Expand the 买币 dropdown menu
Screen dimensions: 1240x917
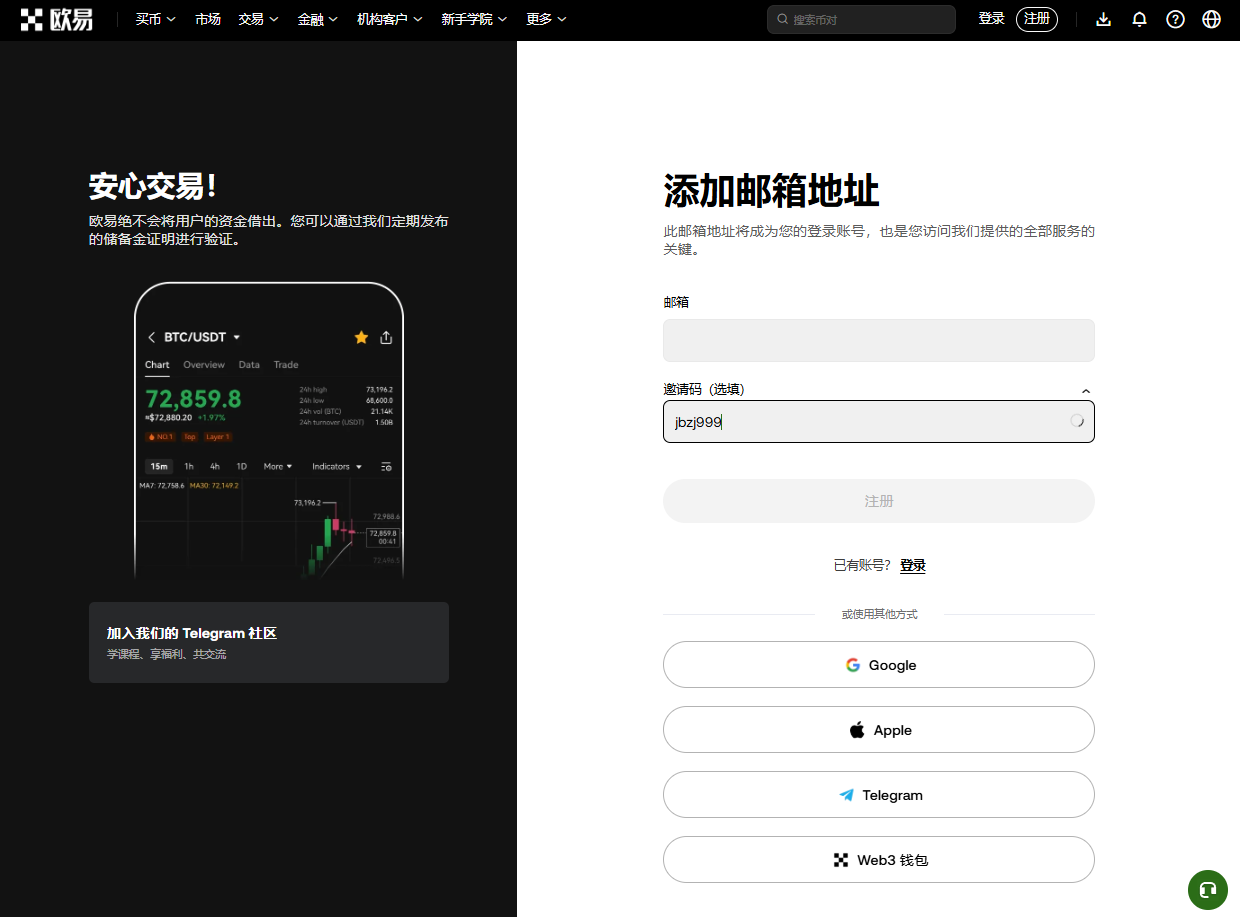pyautogui.click(x=156, y=19)
